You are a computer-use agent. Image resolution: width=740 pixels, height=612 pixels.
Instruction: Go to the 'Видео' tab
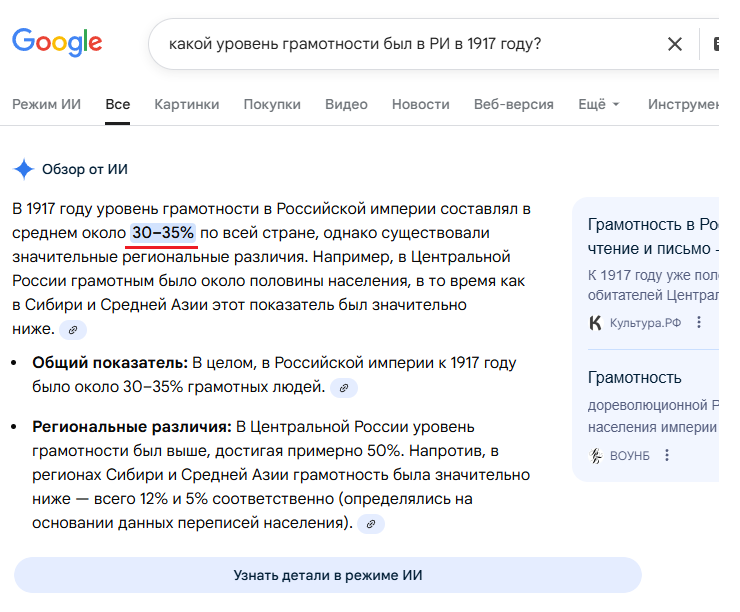coord(346,104)
